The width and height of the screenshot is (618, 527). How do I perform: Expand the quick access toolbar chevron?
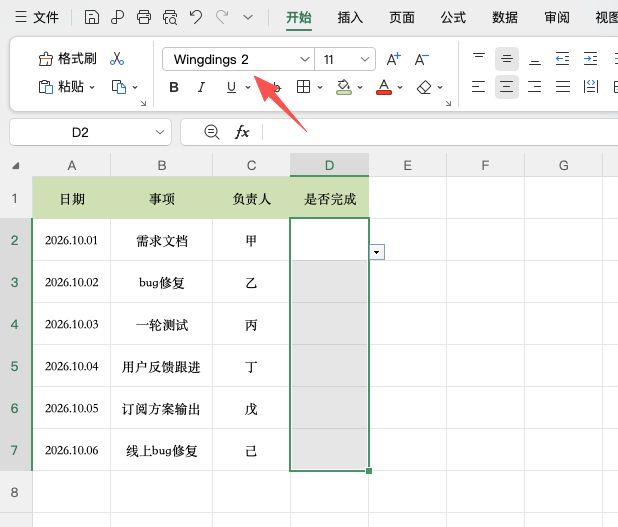[248, 17]
